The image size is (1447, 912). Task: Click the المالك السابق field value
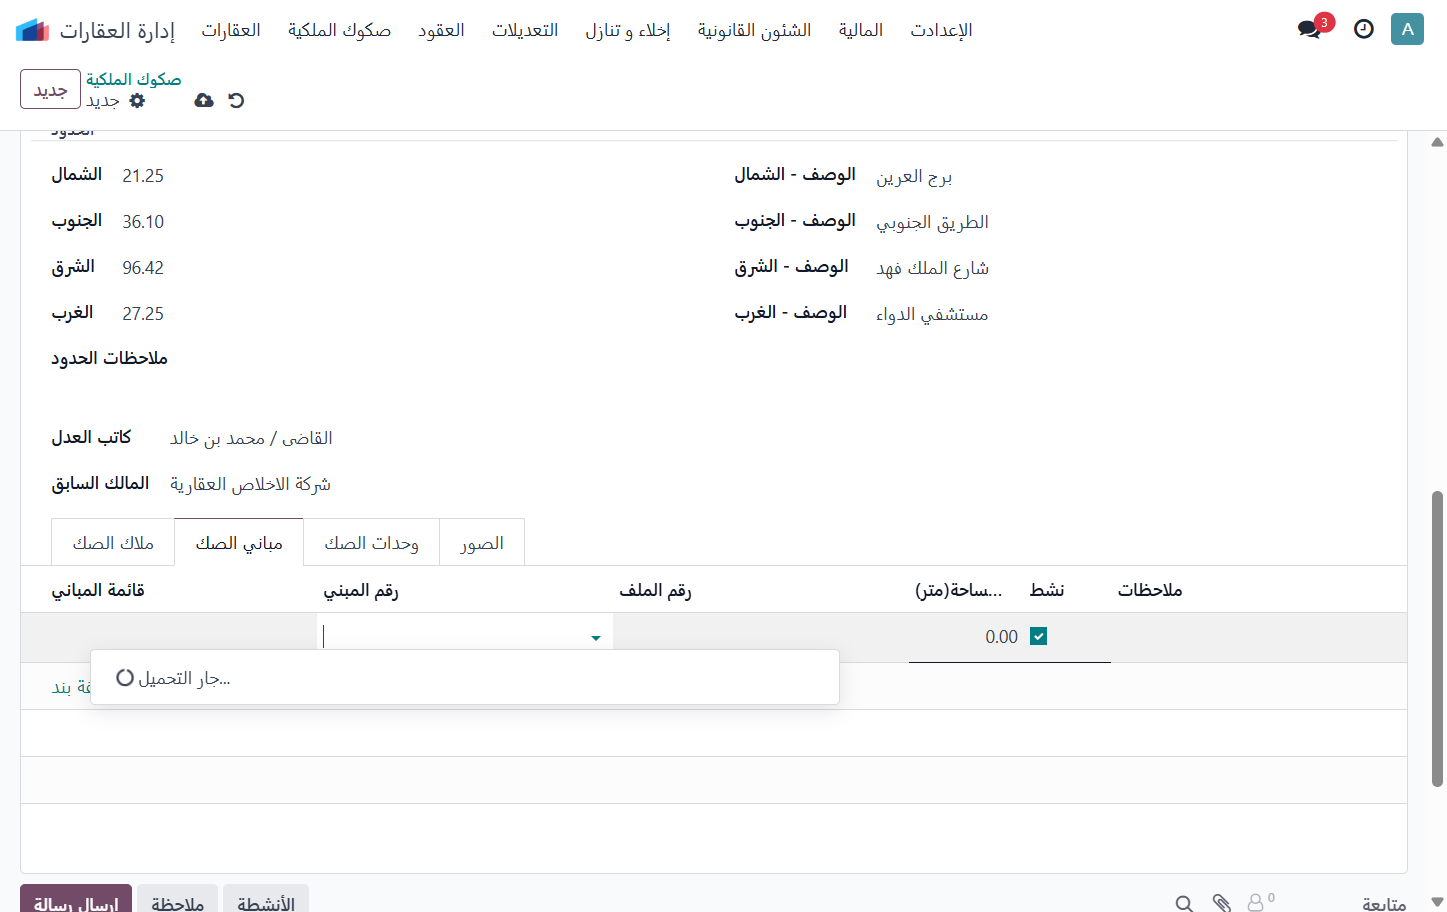click(250, 484)
